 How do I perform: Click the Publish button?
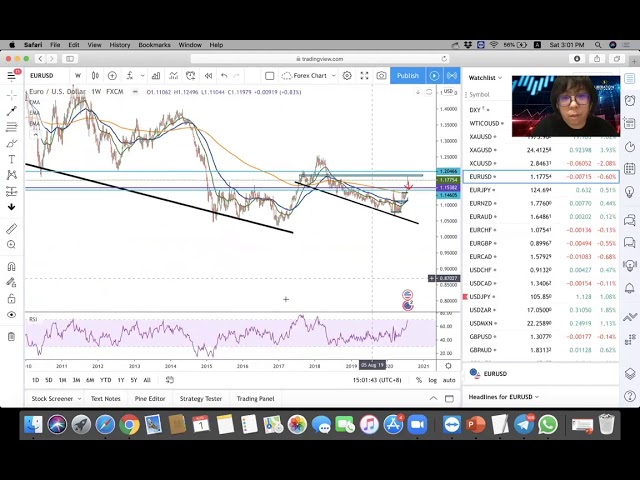pyautogui.click(x=408, y=76)
